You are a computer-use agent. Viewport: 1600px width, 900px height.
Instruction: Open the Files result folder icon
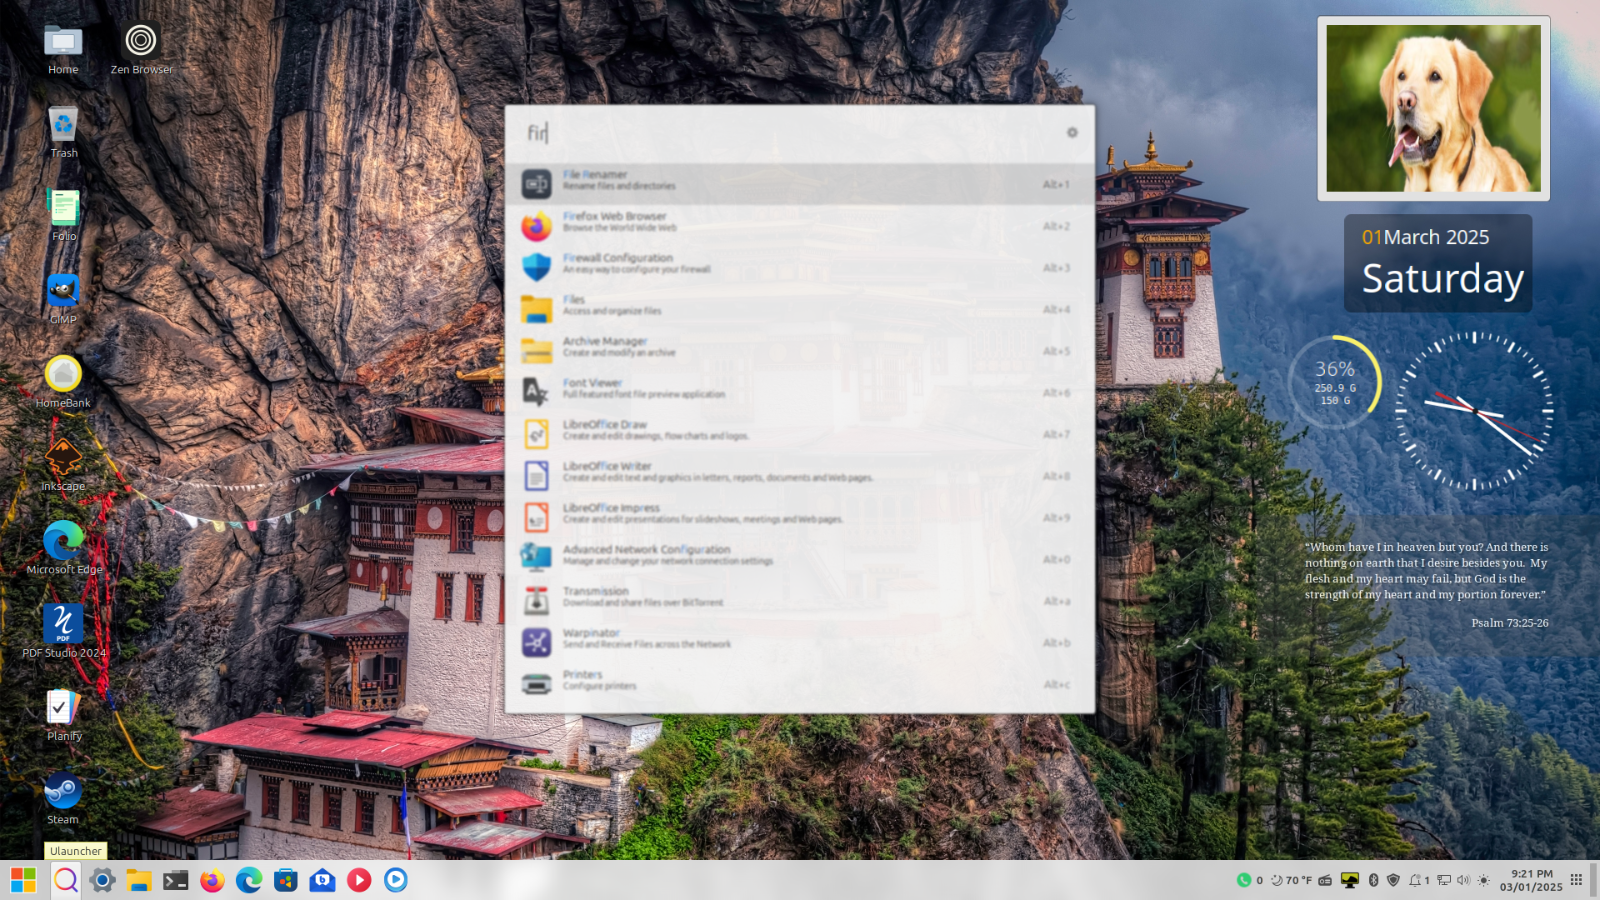(537, 309)
